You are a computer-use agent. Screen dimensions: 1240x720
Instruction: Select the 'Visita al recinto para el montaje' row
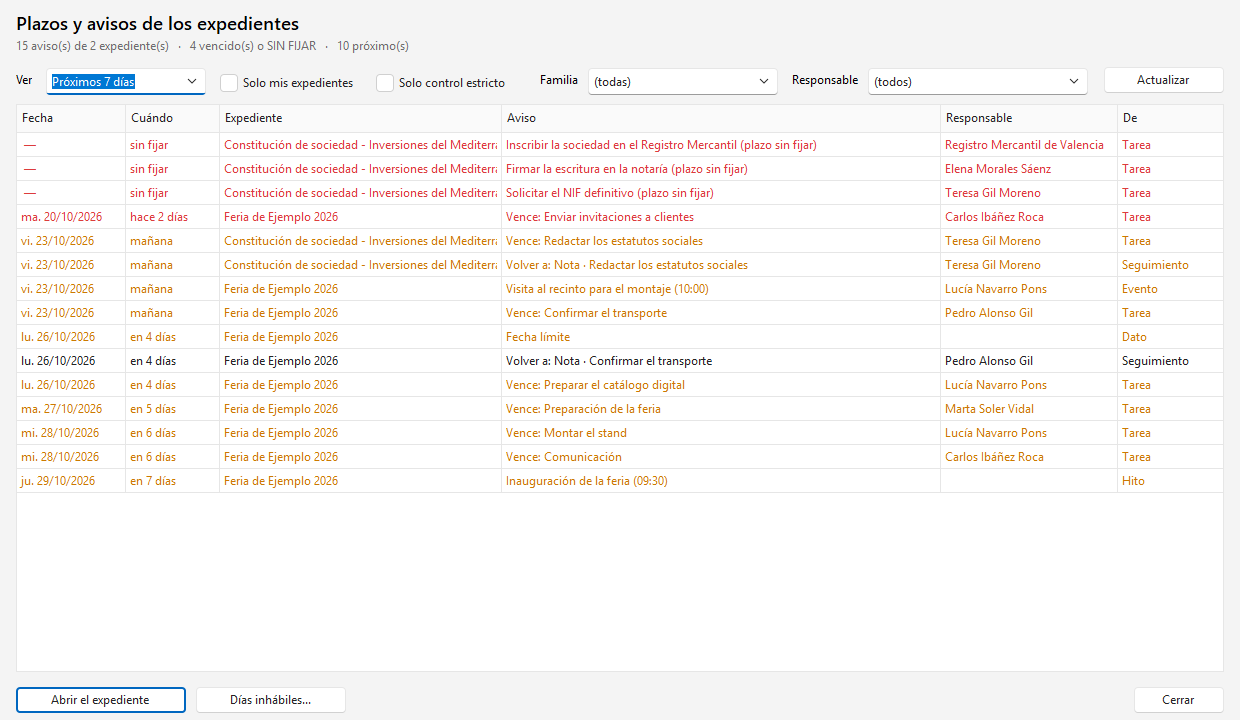[x=620, y=289]
